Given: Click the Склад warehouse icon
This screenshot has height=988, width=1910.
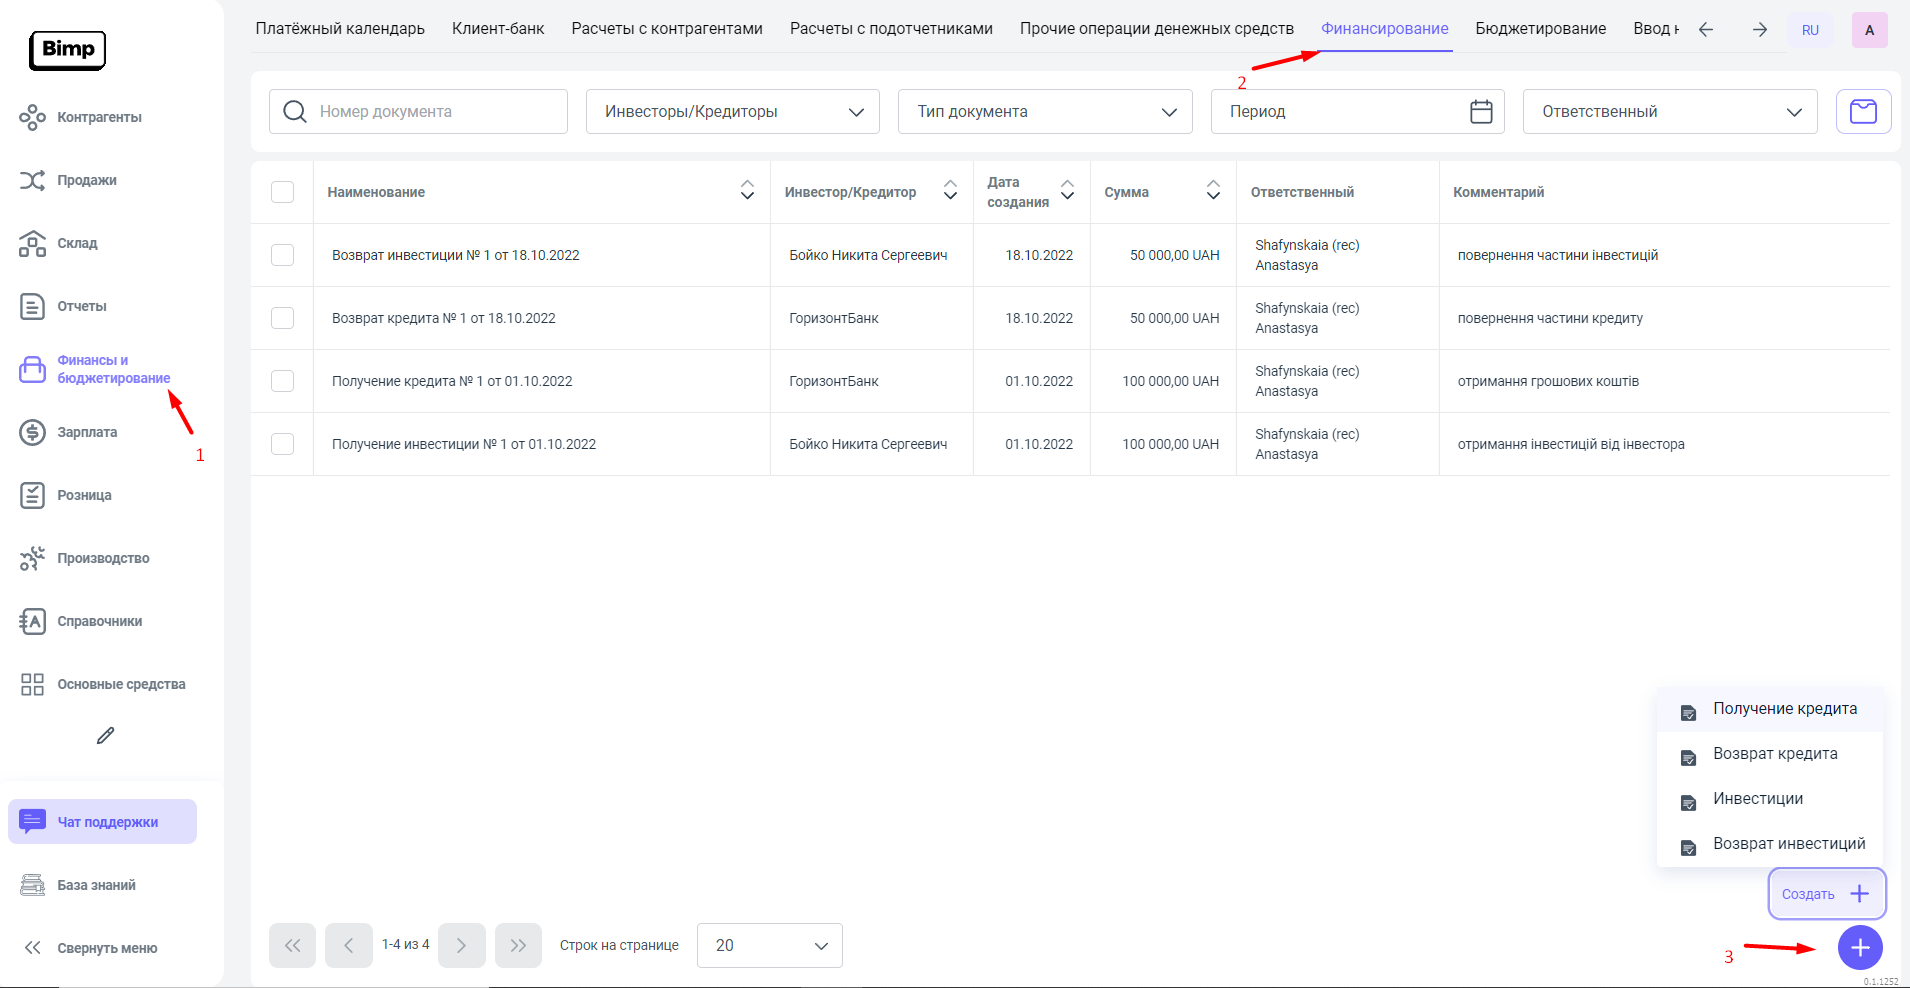Looking at the screenshot, I should point(32,243).
